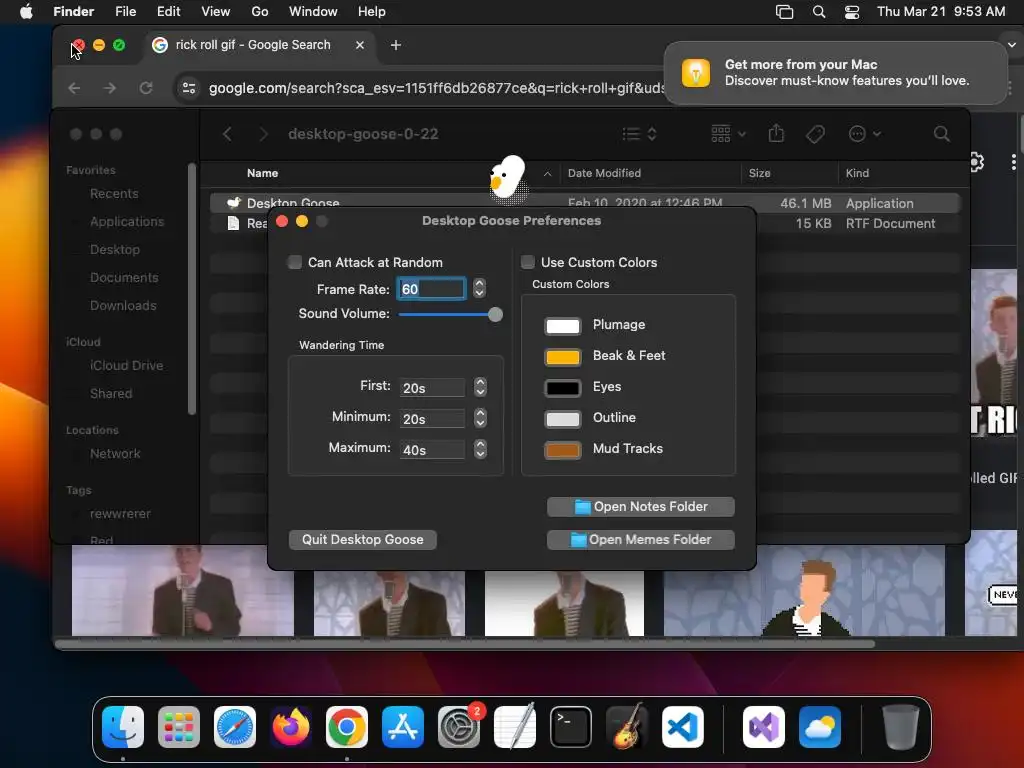Click the Frame Rate stepper arrows

(479, 288)
